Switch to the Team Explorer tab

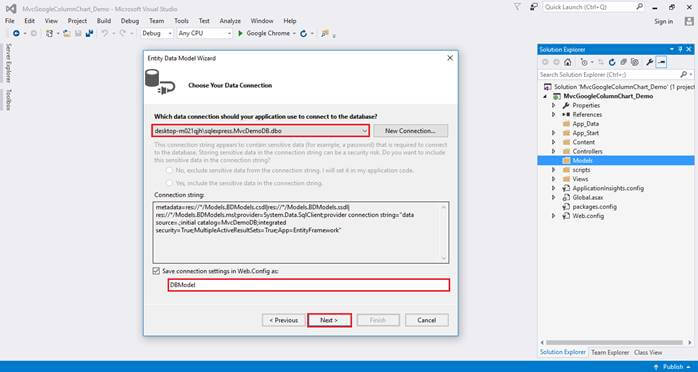coord(610,352)
